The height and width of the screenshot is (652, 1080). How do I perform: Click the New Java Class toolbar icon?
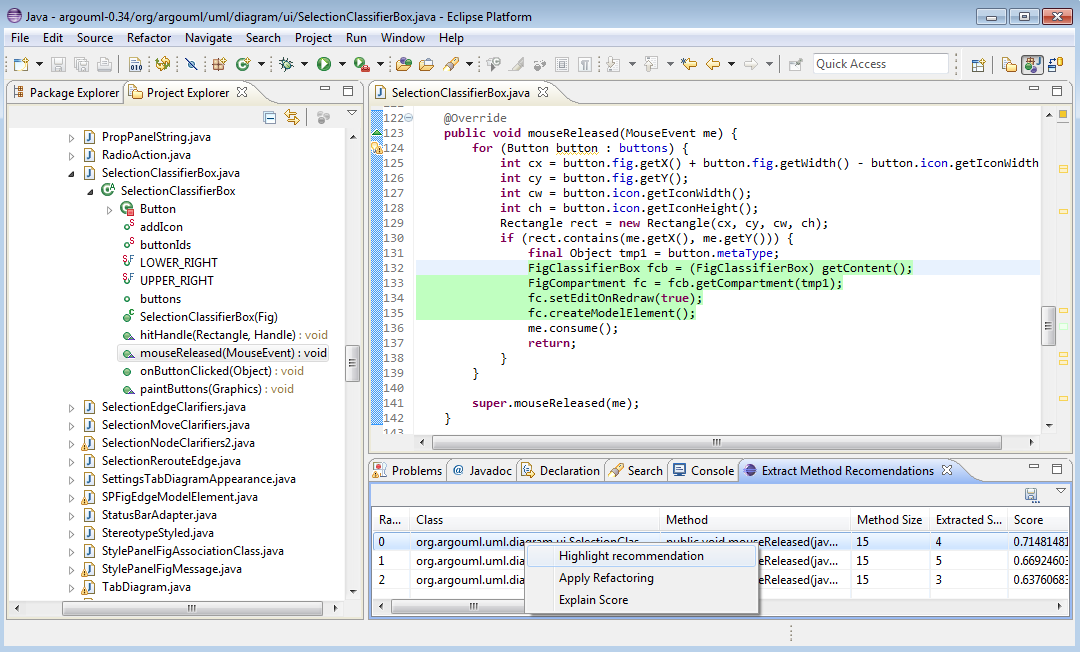[x=242, y=64]
